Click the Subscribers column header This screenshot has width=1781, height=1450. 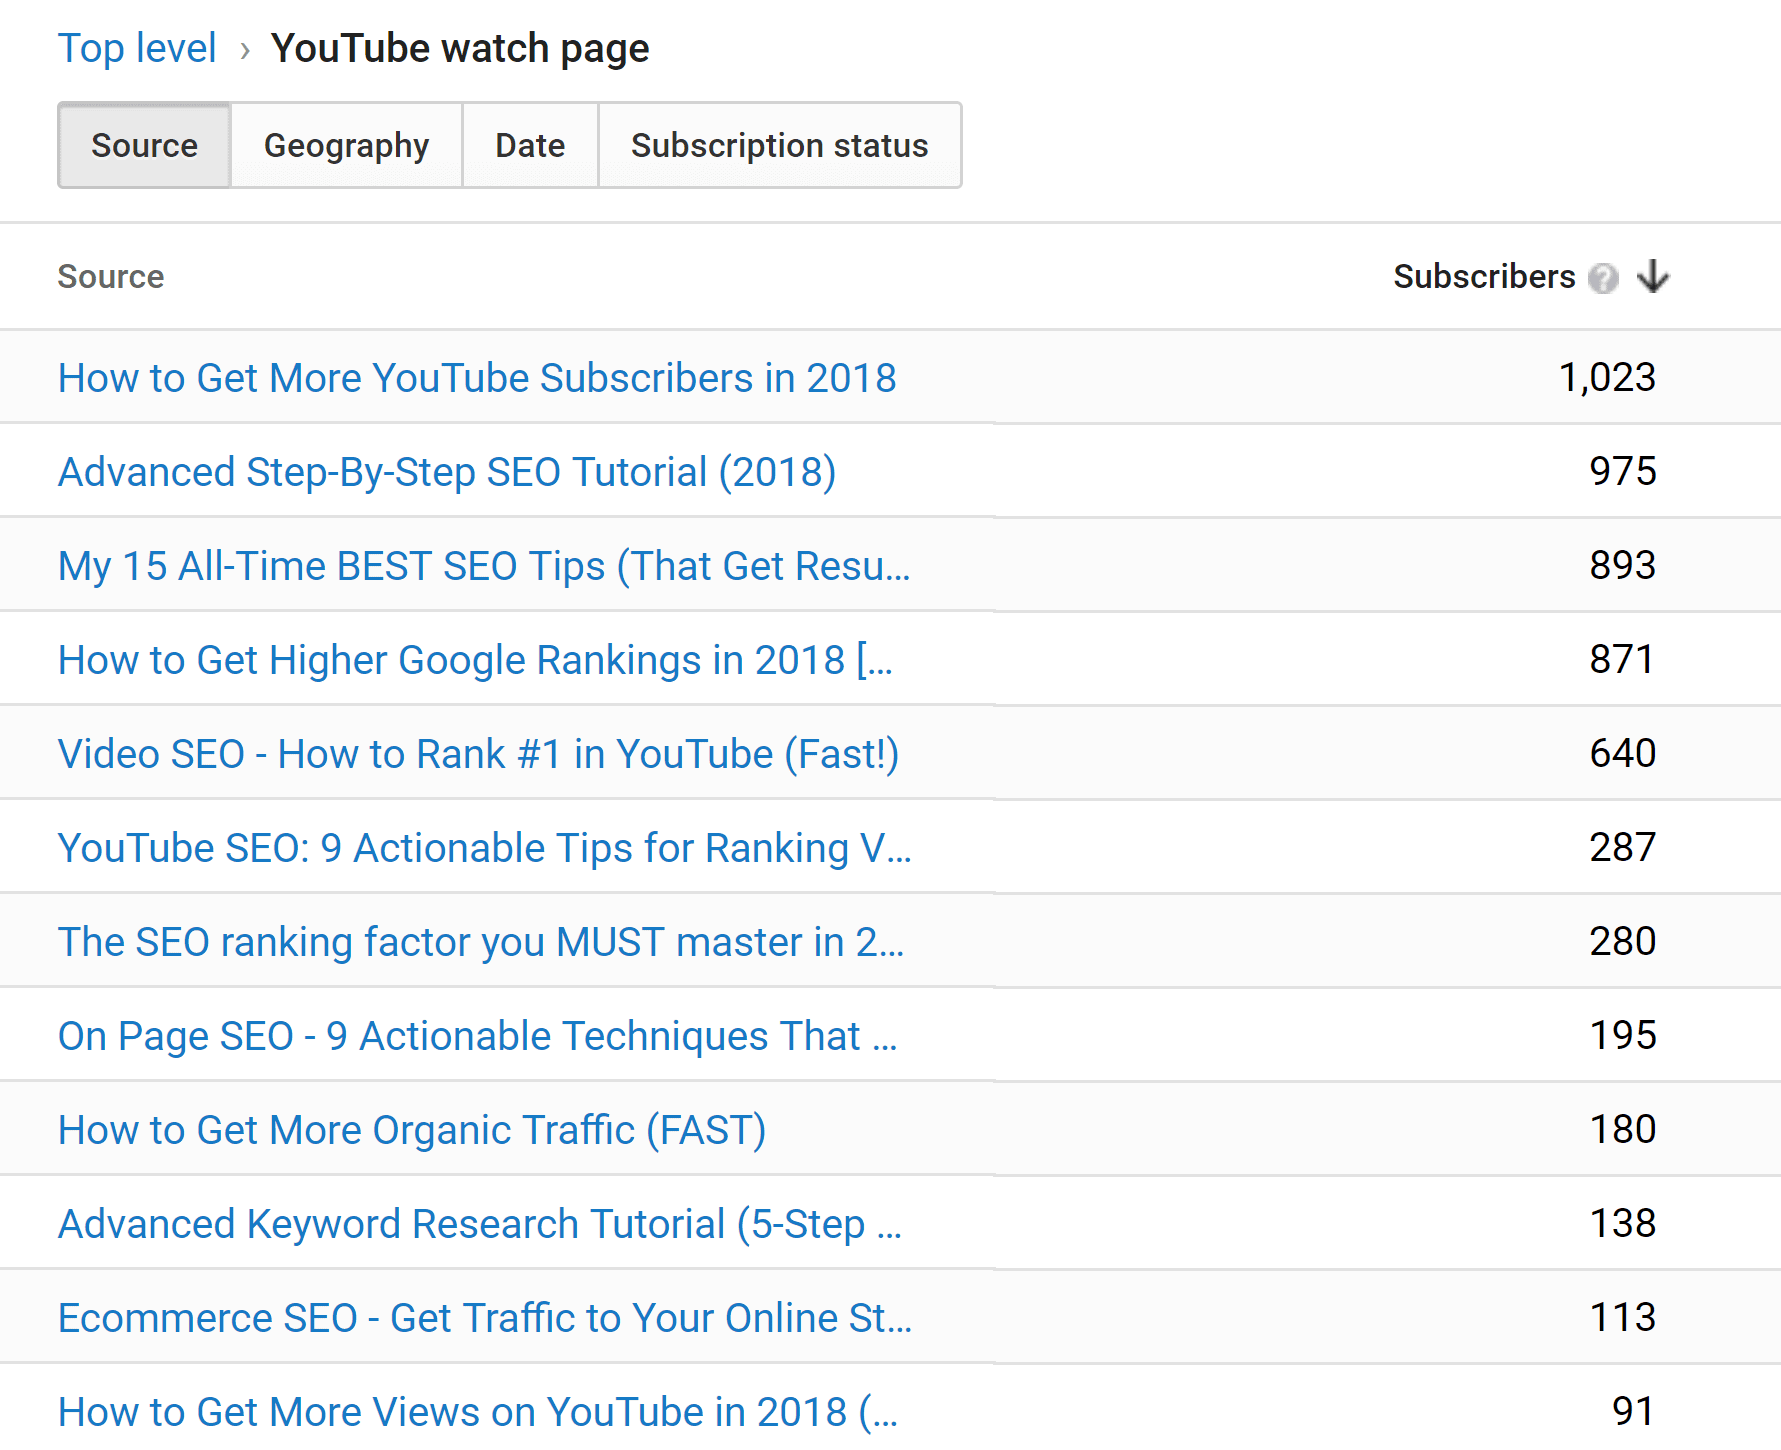[x=1484, y=276]
